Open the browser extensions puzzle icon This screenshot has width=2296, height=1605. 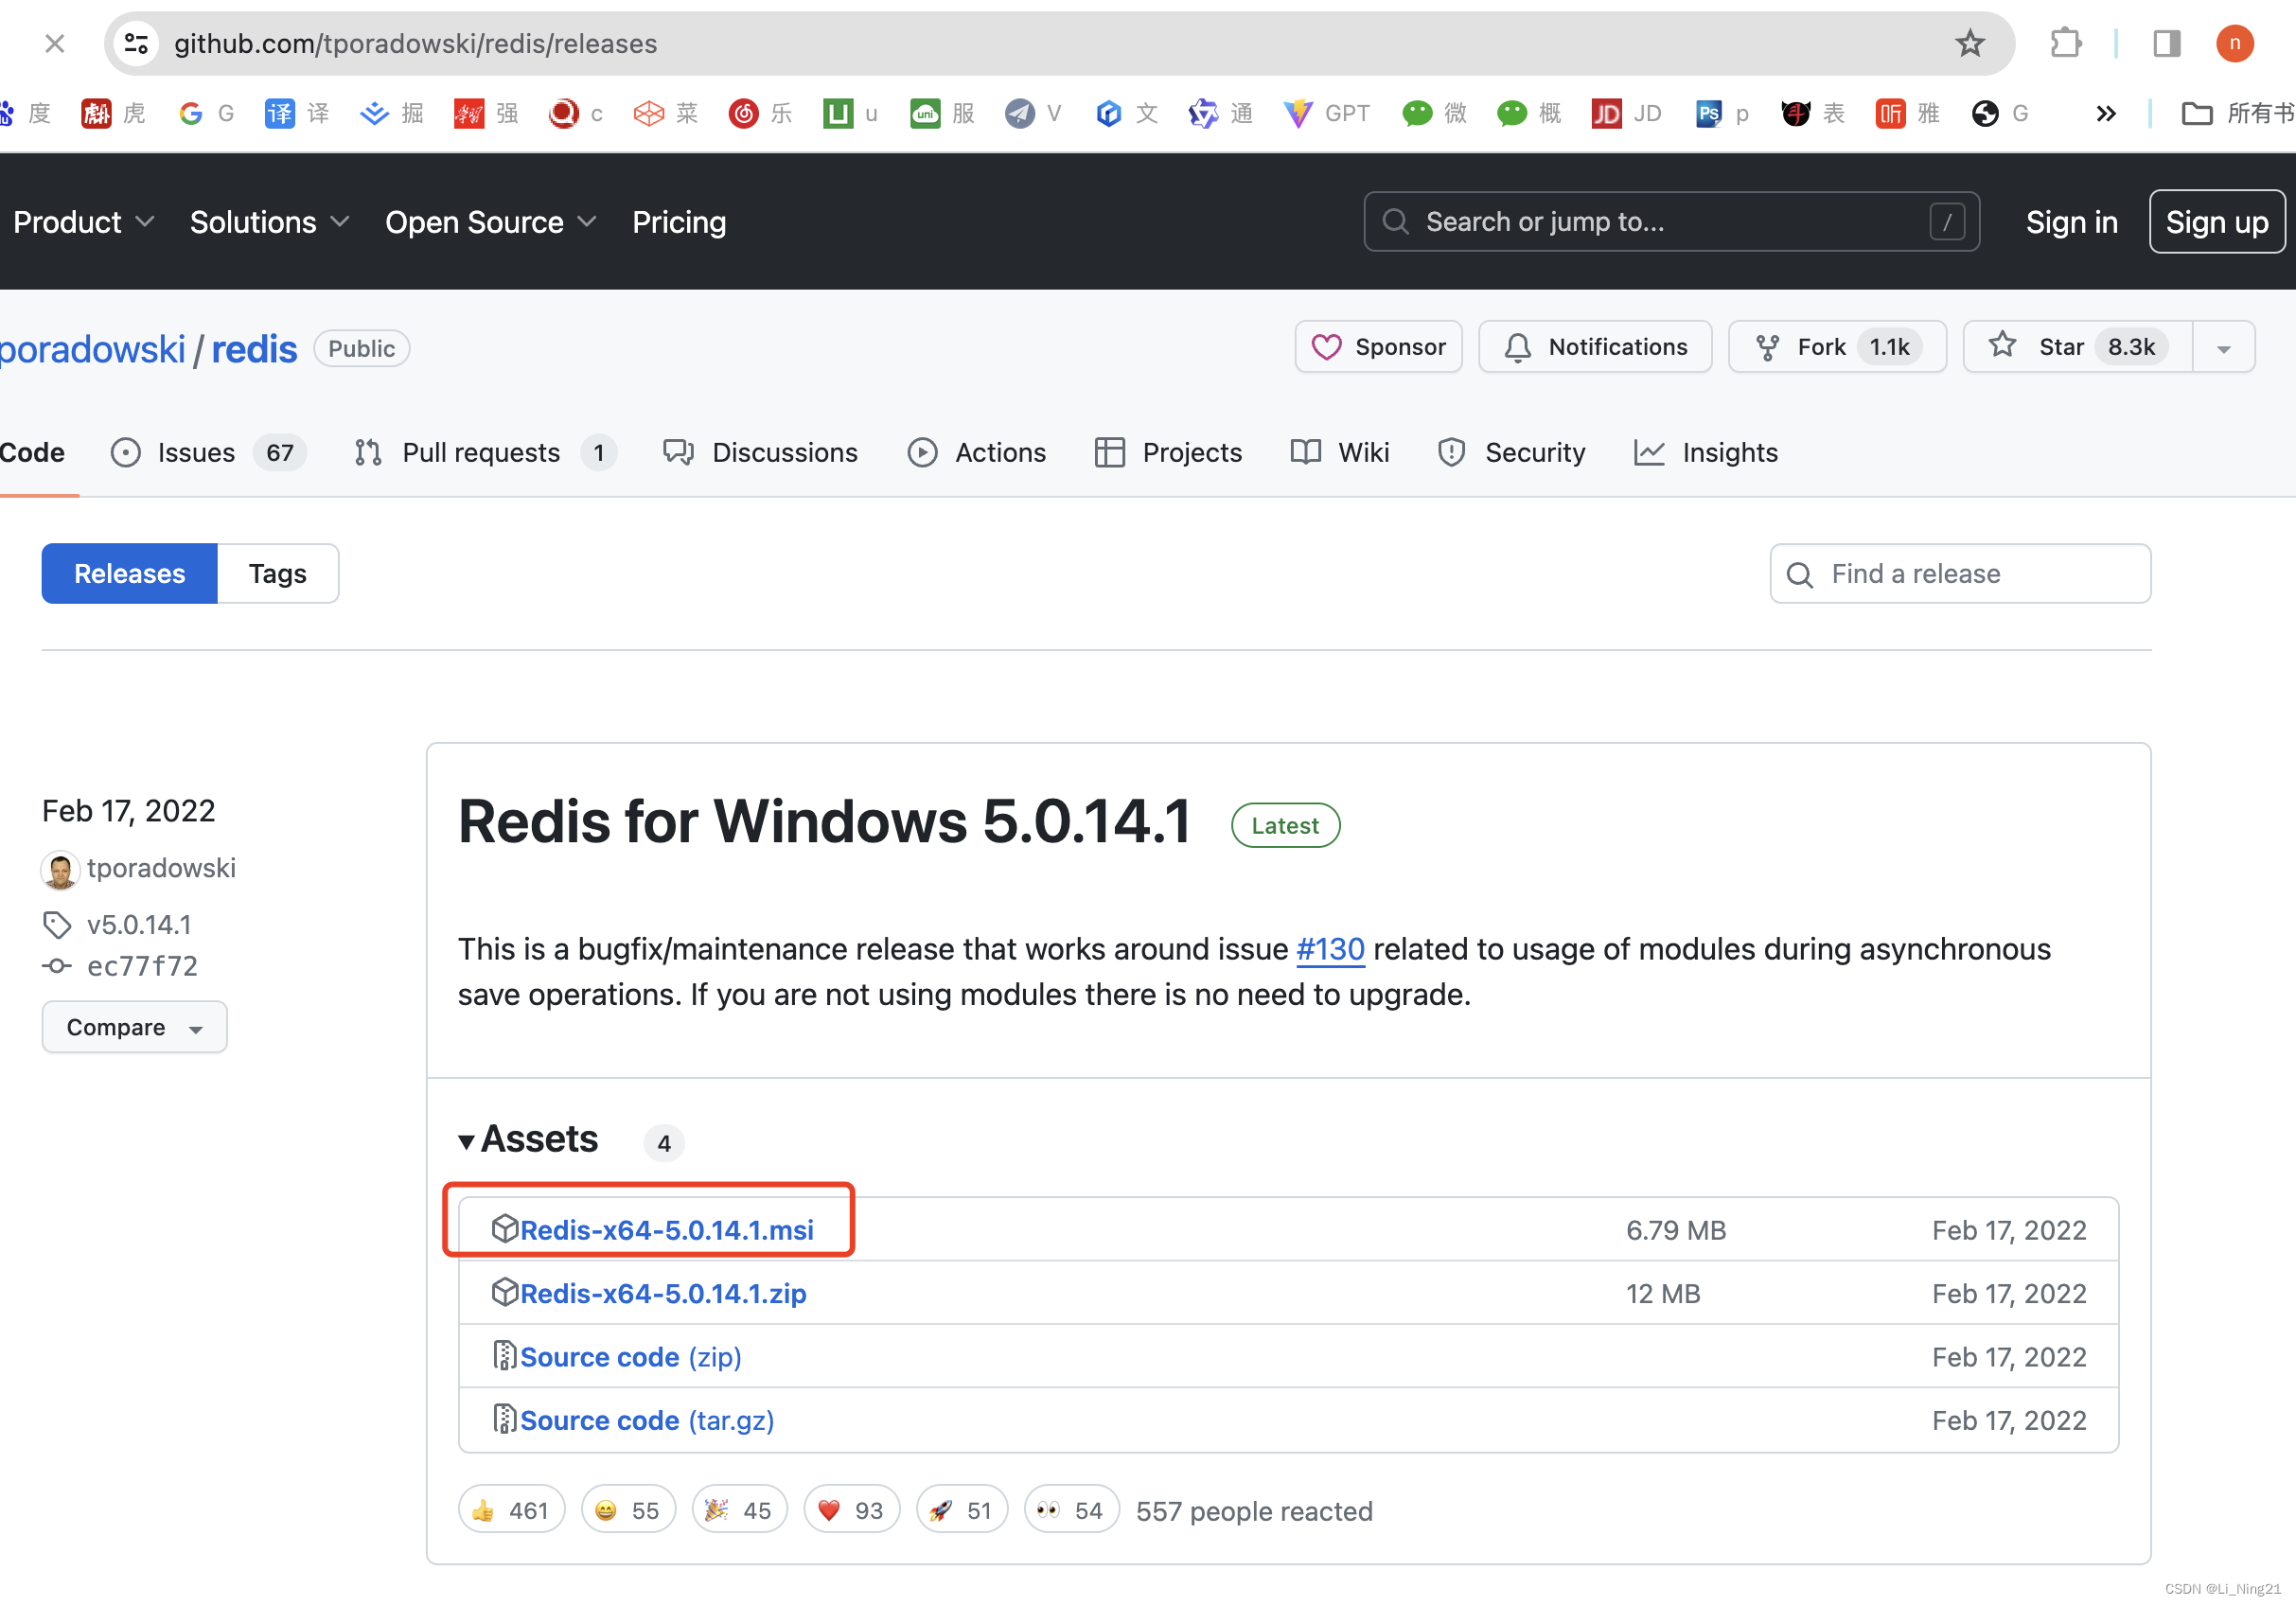pos(2065,44)
